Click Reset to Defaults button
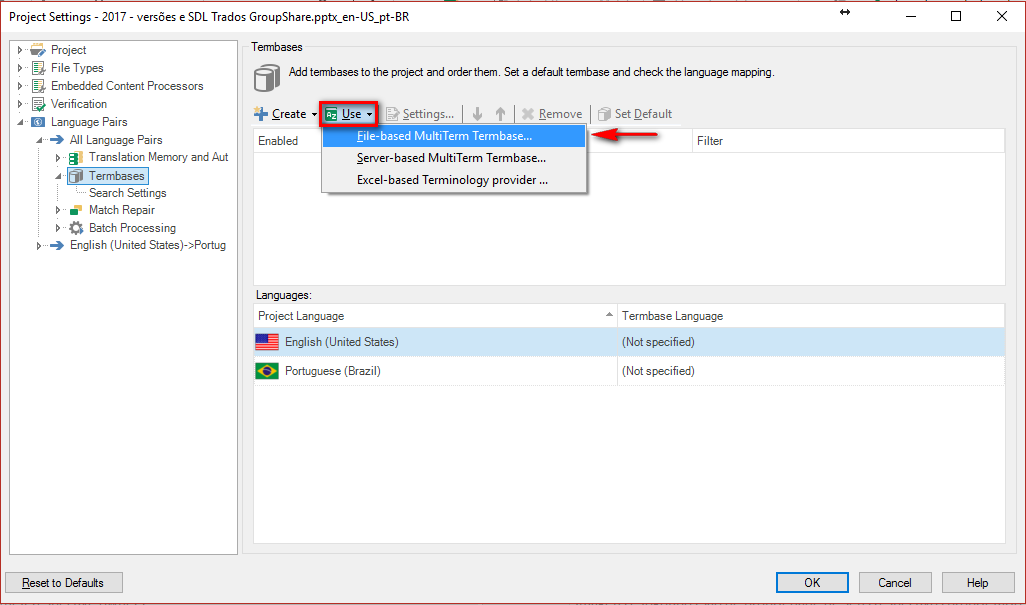The width and height of the screenshot is (1026, 605). [x=63, y=583]
